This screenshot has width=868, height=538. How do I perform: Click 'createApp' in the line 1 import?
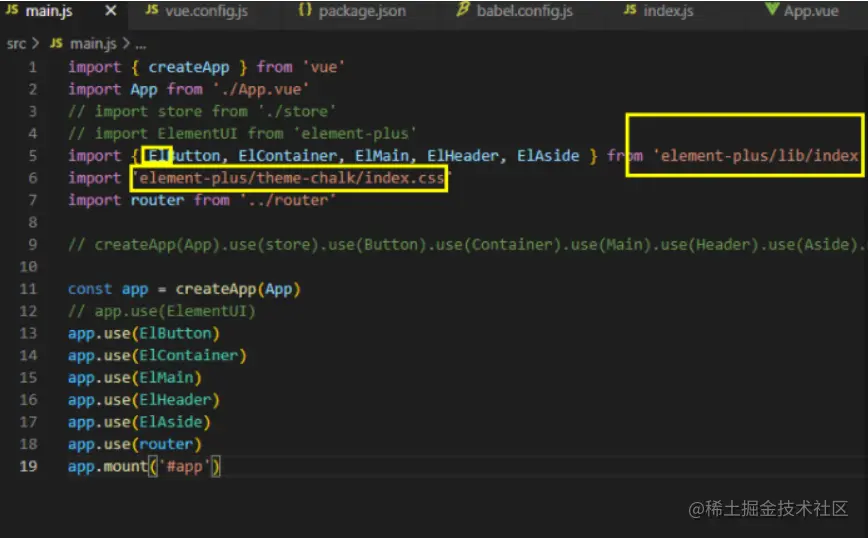pyautogui.click(x=188, y=68)
